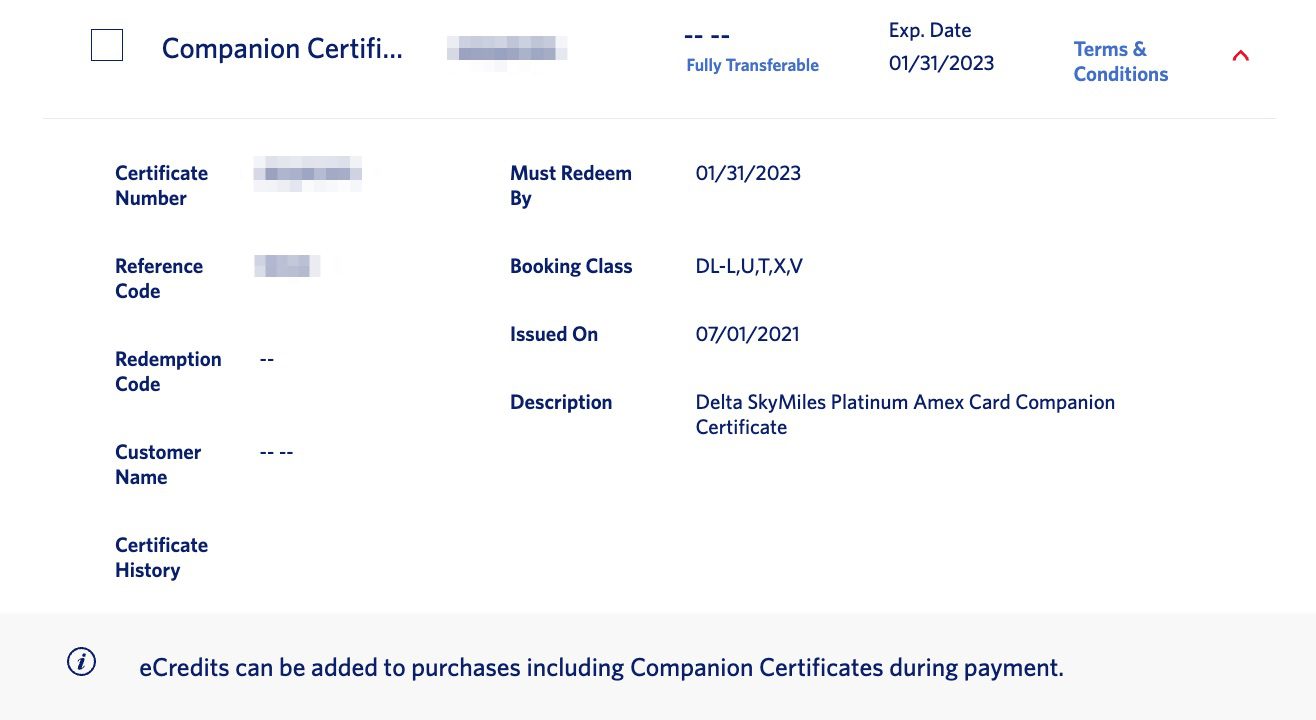The width and height of the screenshot is (1316, 720).
Task: Click the Booking Class value DL-L,U,T,X,V
Action: (749, 266)
